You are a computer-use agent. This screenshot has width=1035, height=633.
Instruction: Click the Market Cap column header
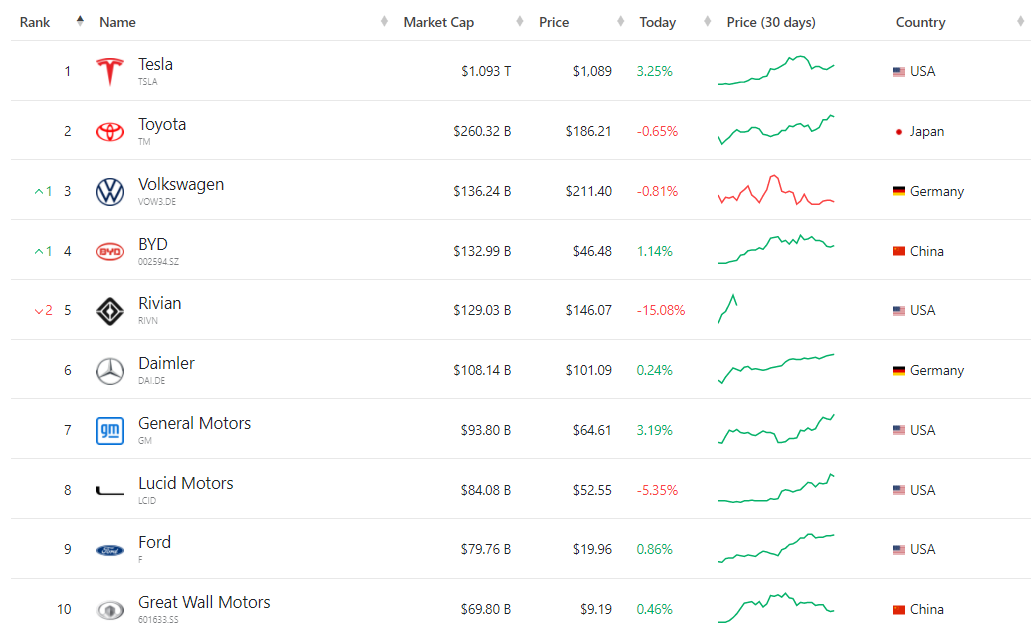[439, 22]
